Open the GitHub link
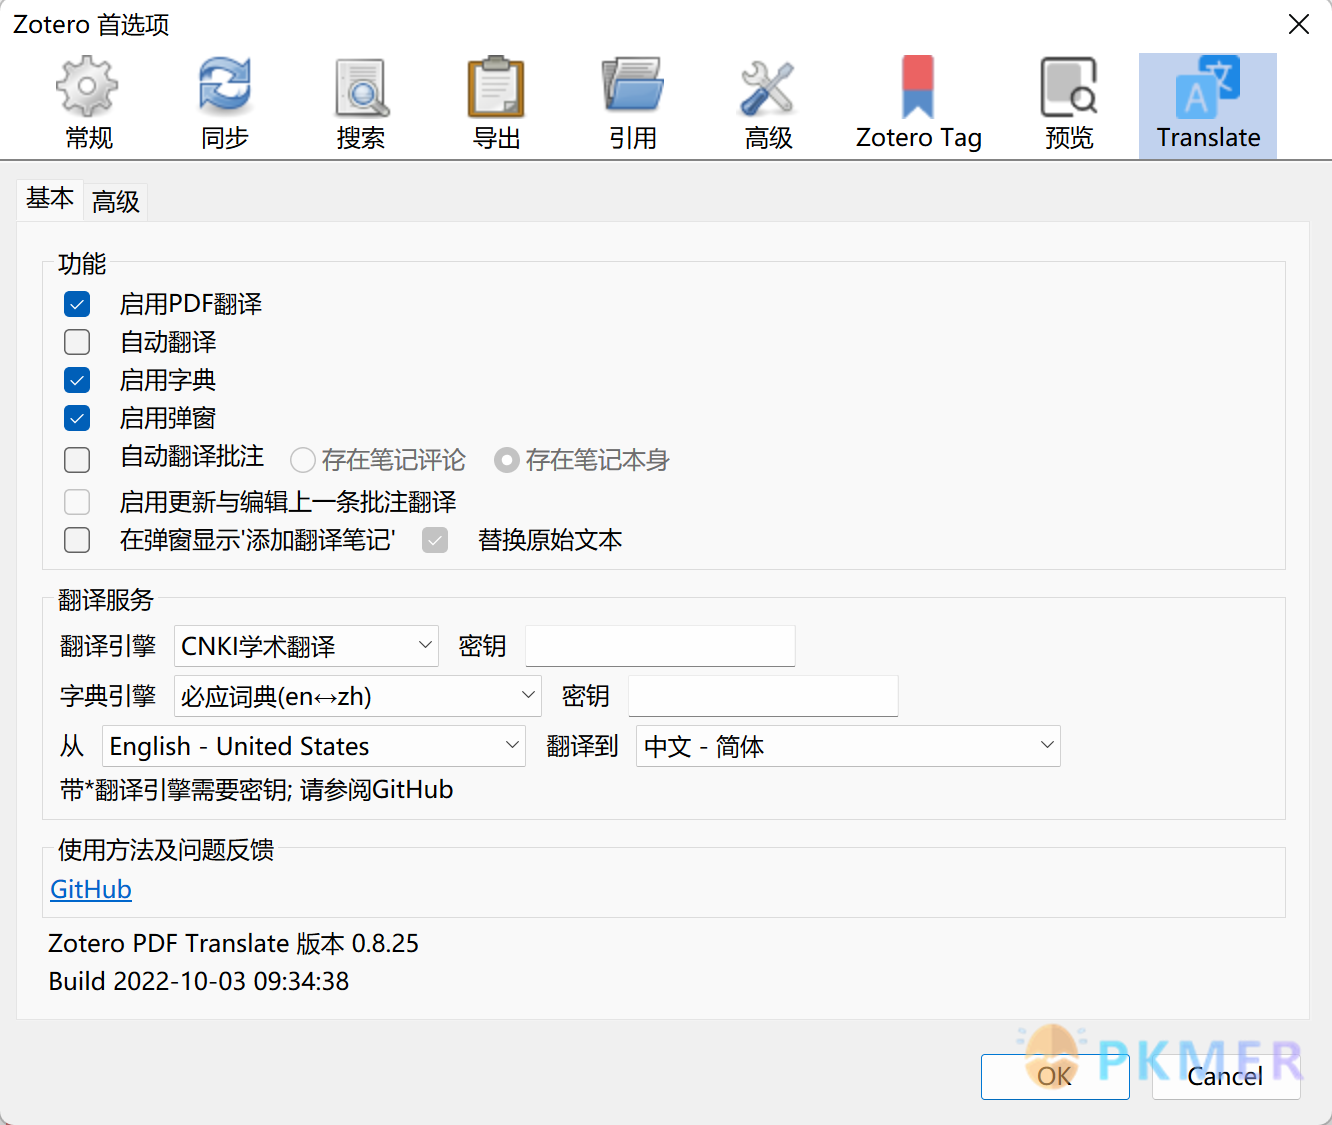 91,889
